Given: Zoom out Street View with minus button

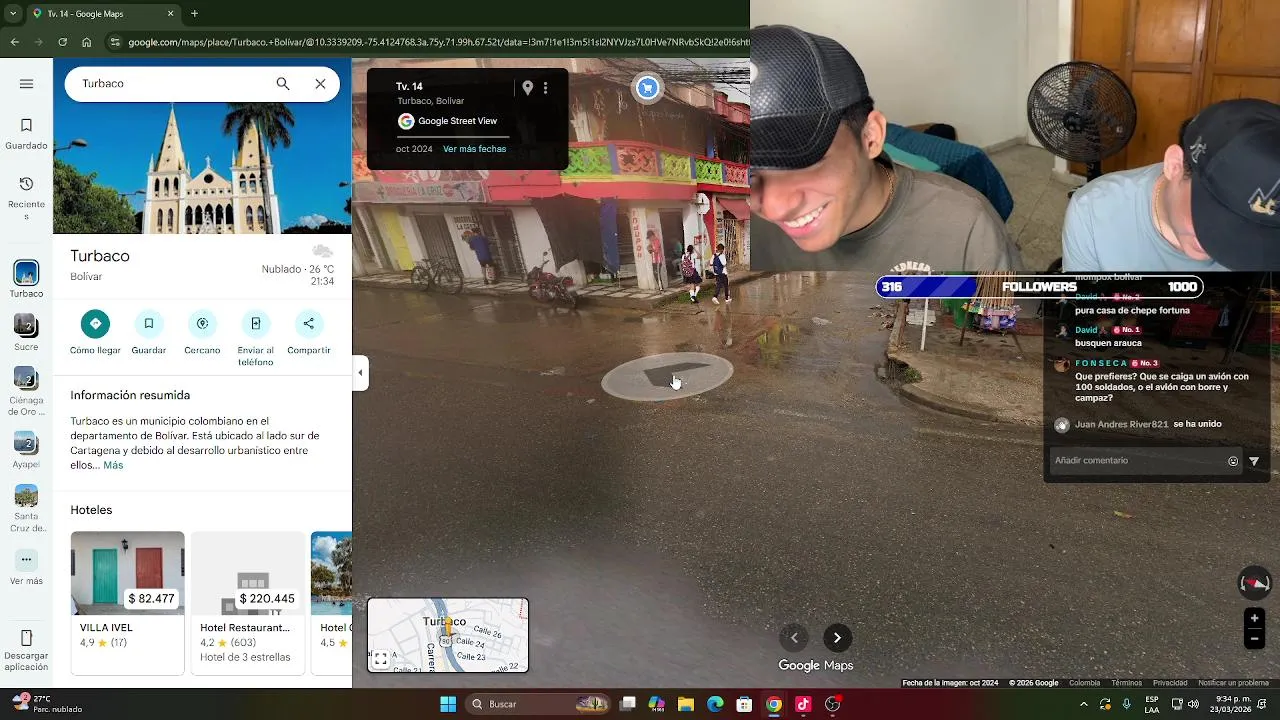Looking at the screenshot, I should 1254,639.
